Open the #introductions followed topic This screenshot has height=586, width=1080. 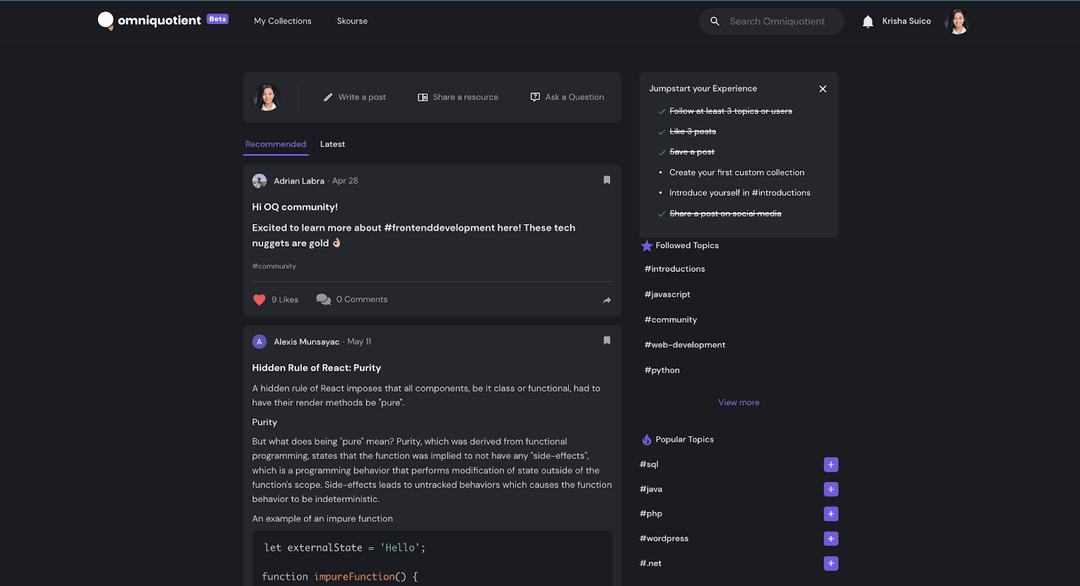(674, 269)
